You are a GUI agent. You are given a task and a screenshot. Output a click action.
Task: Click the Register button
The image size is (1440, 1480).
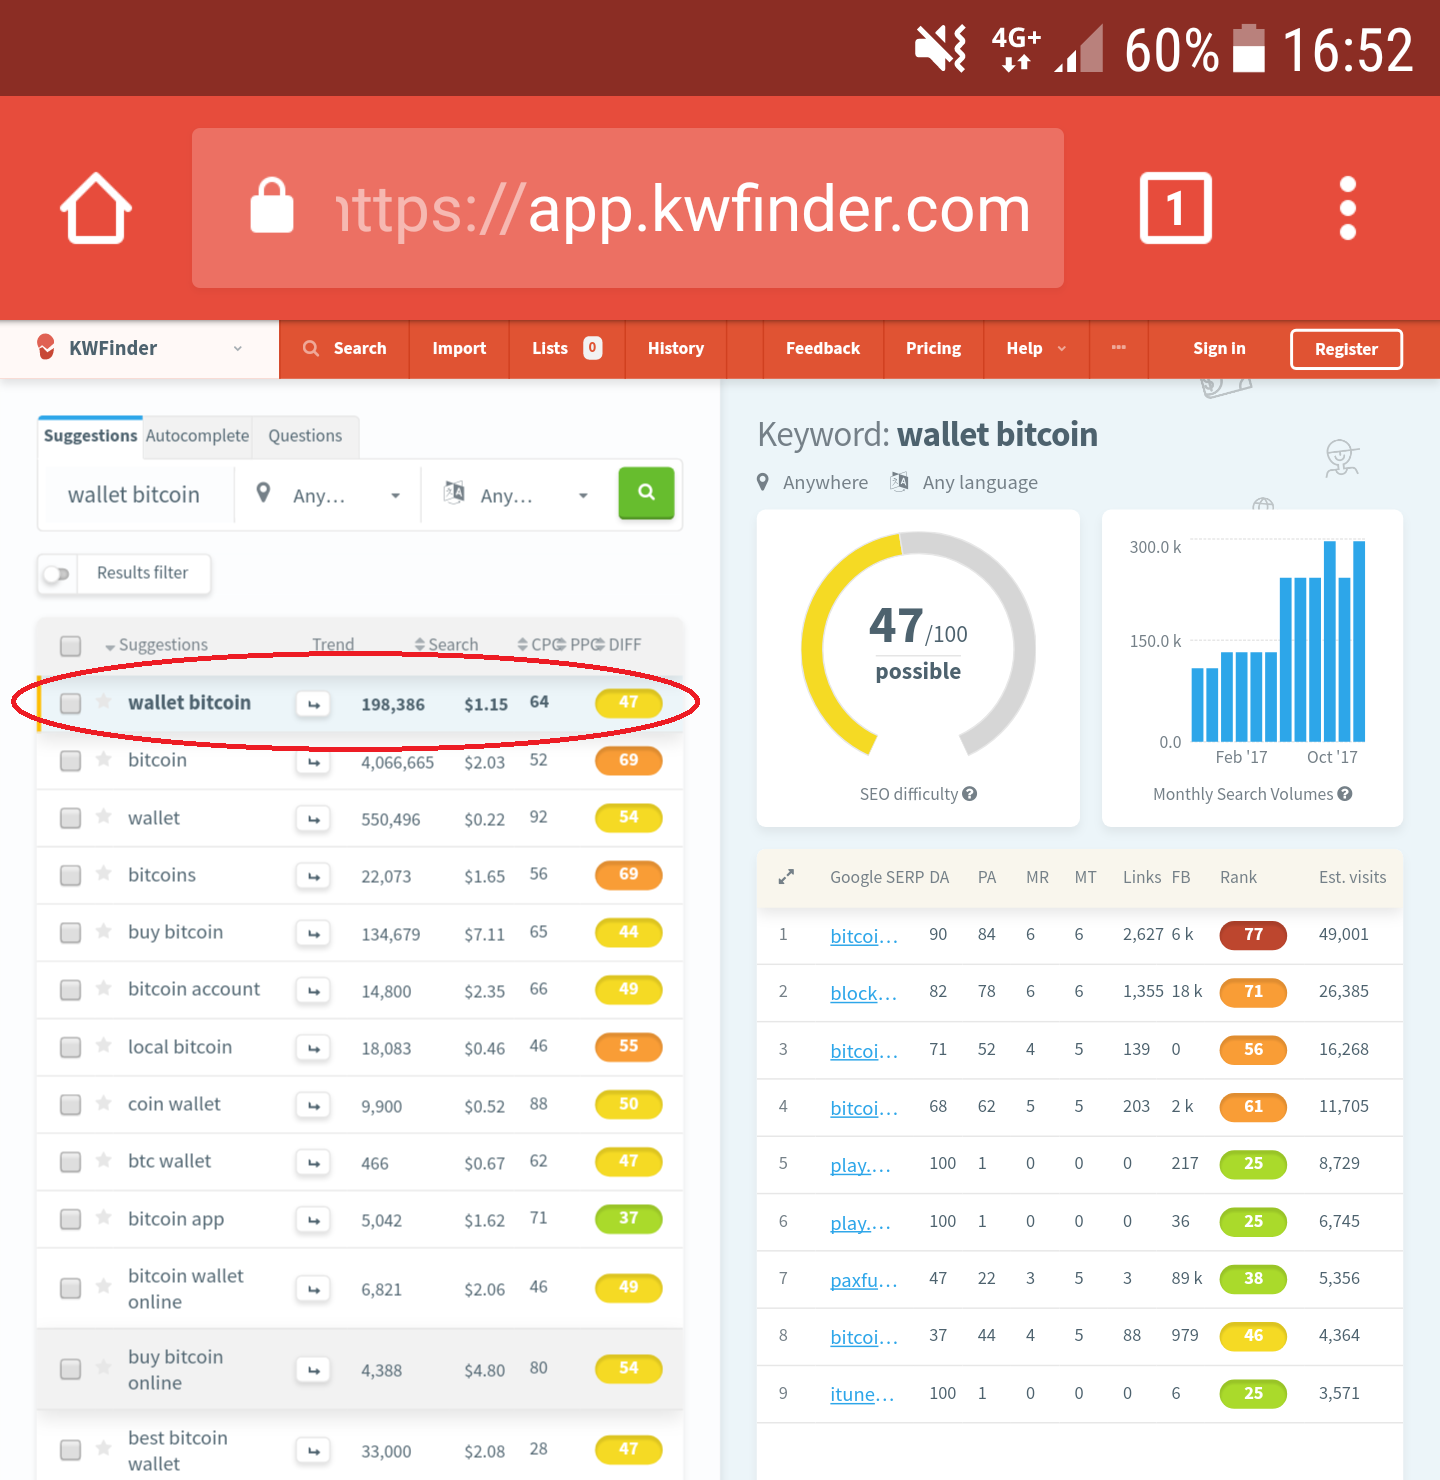1346,349
